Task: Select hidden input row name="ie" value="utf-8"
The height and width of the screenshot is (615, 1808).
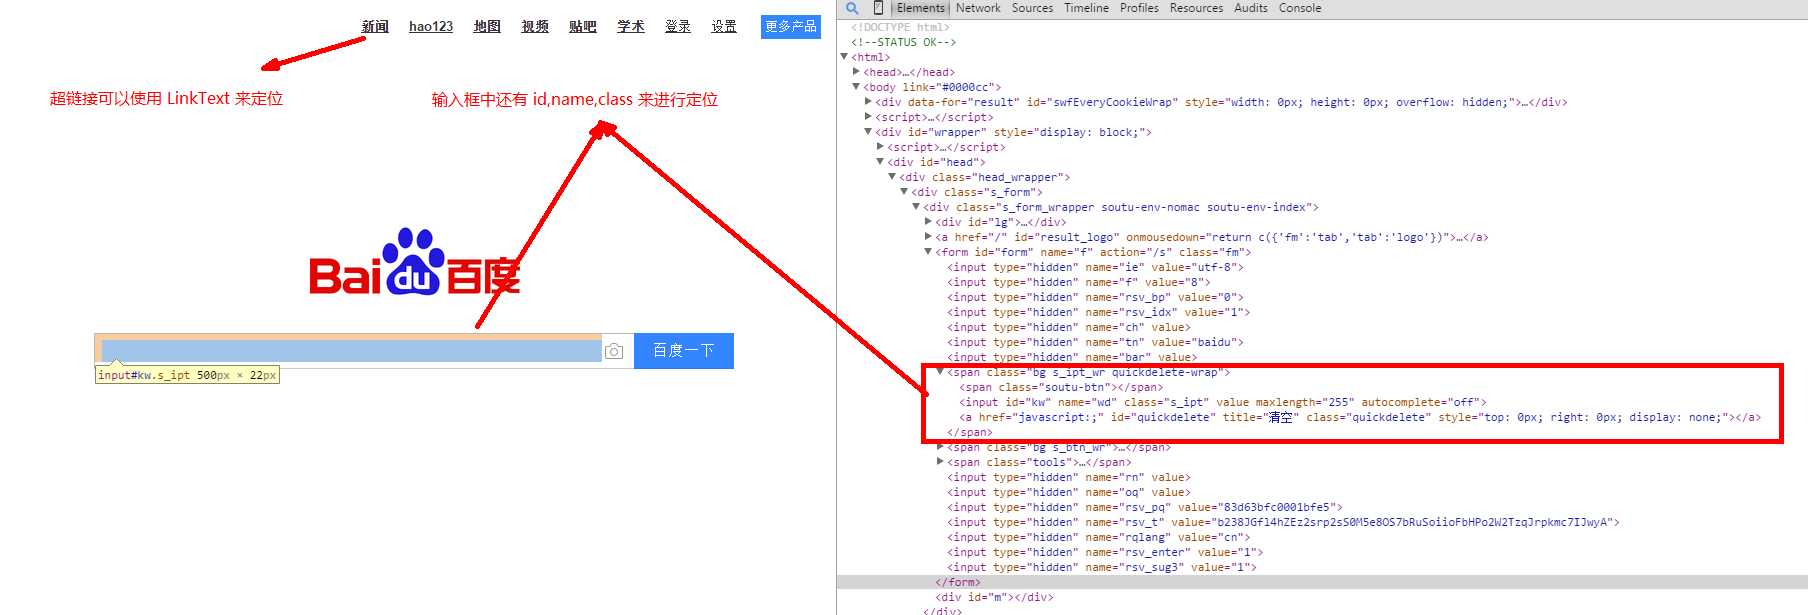Action: click(1096, 267)
